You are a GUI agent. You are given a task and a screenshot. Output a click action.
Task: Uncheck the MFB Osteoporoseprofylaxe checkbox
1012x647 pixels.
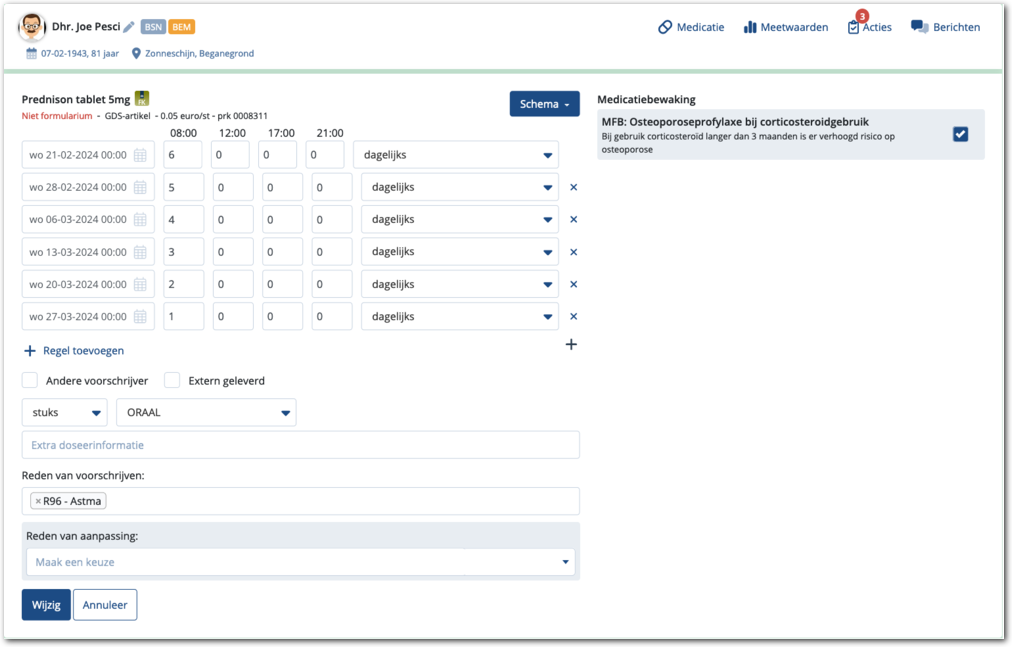(x=960, y=134)
